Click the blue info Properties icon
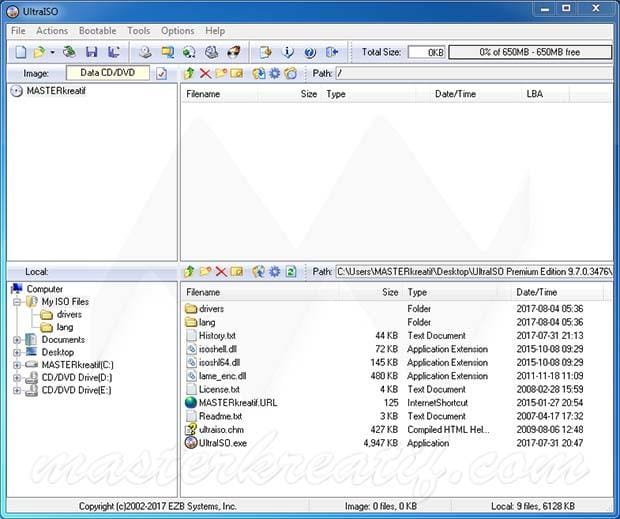This screenshot has height=519, width=620. point(288,52)
